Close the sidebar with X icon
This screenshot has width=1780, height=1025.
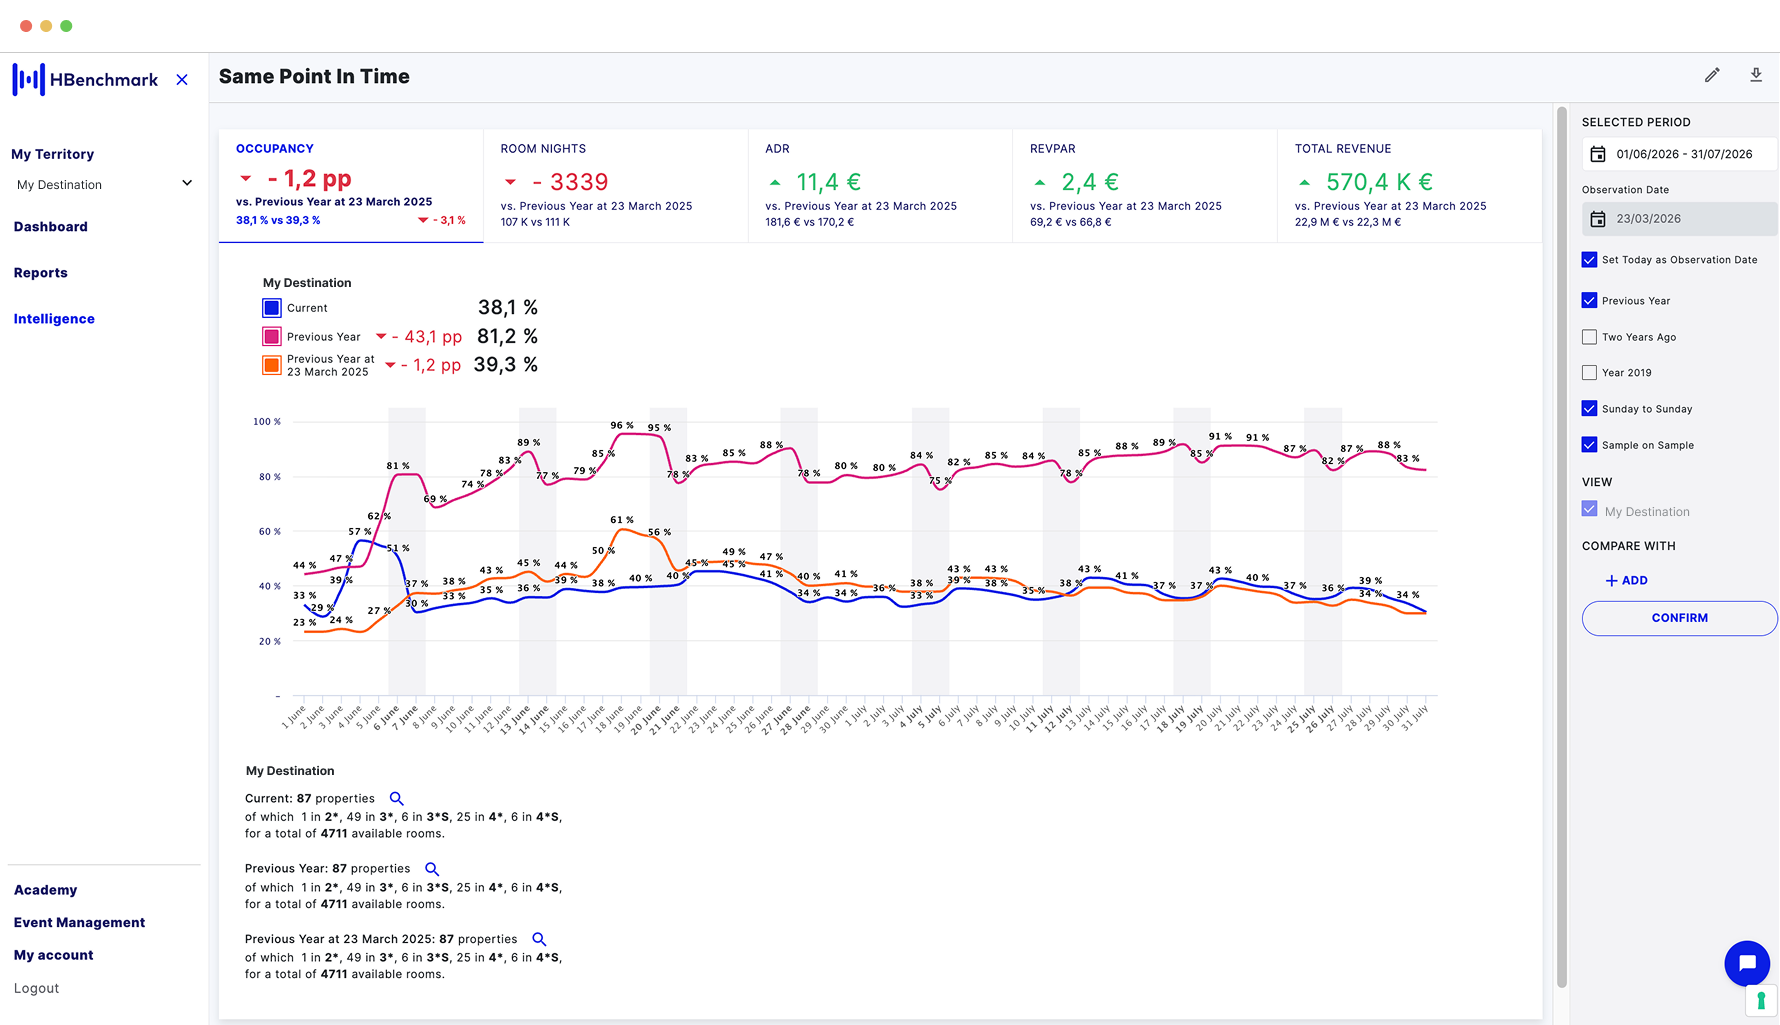tap(182, 80)
